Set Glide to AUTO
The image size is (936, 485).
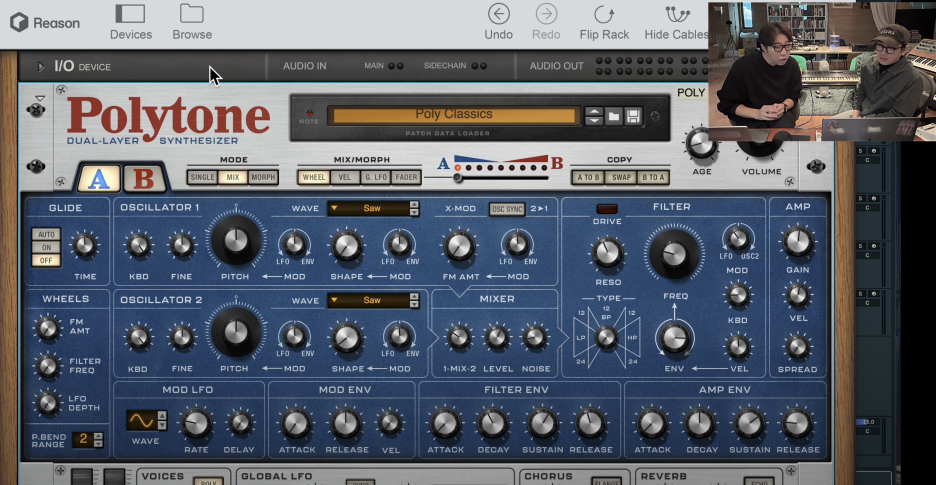(x=46, y=234)
